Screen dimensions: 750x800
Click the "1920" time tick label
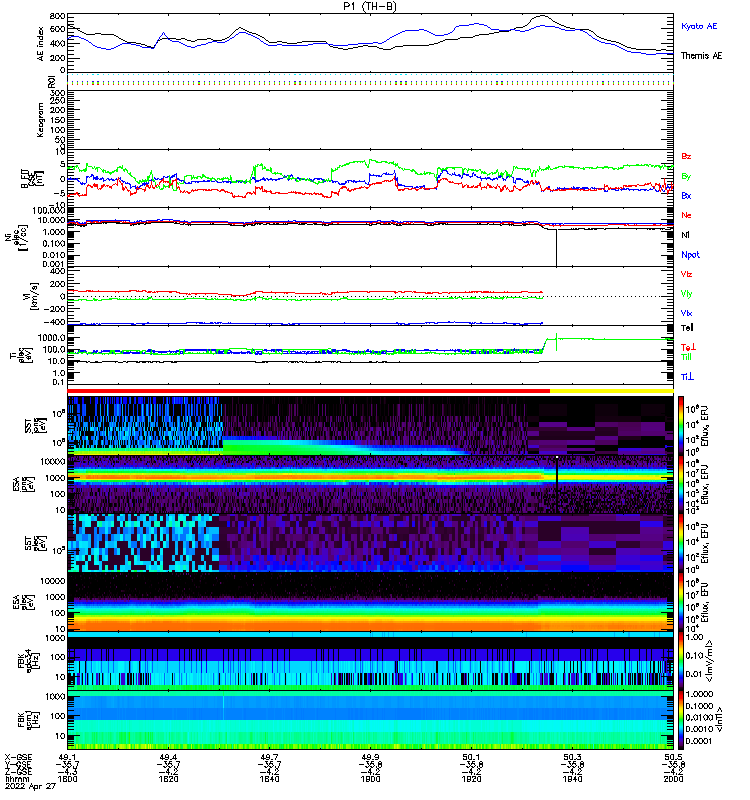pyautogui.click(x=471, y=779)
